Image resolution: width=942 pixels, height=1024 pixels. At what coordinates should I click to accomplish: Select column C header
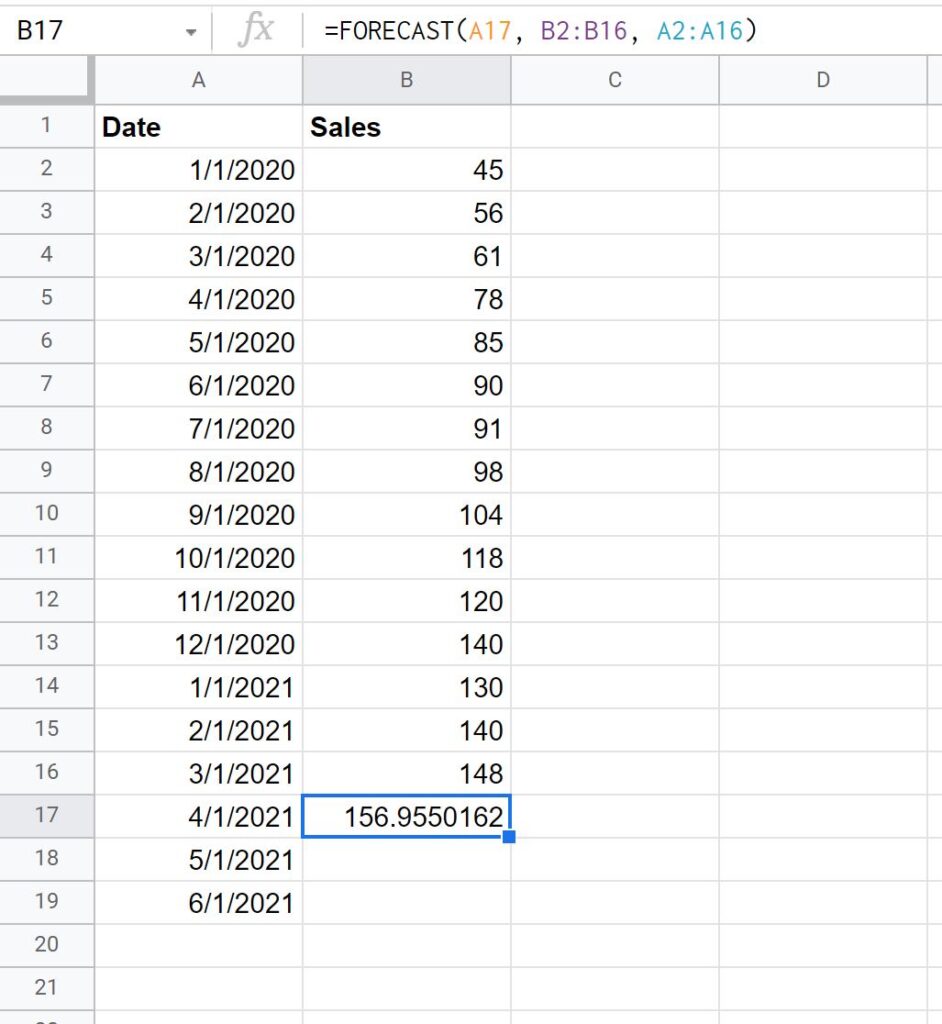tap(615, 80)
